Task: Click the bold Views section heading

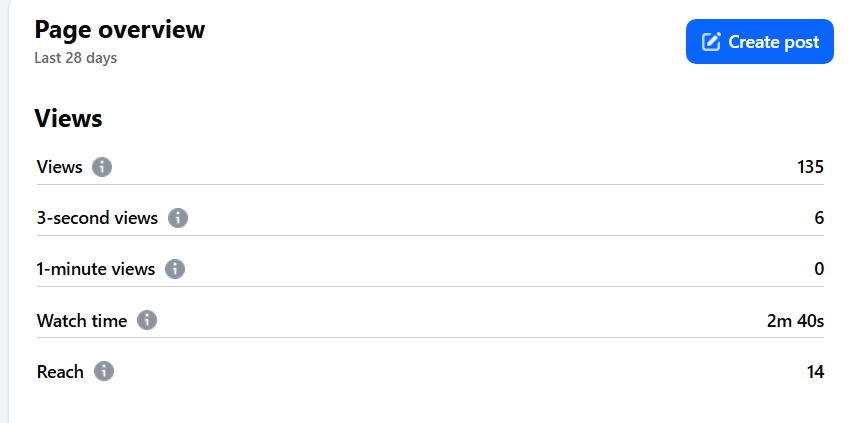Action: click(68, 118)
